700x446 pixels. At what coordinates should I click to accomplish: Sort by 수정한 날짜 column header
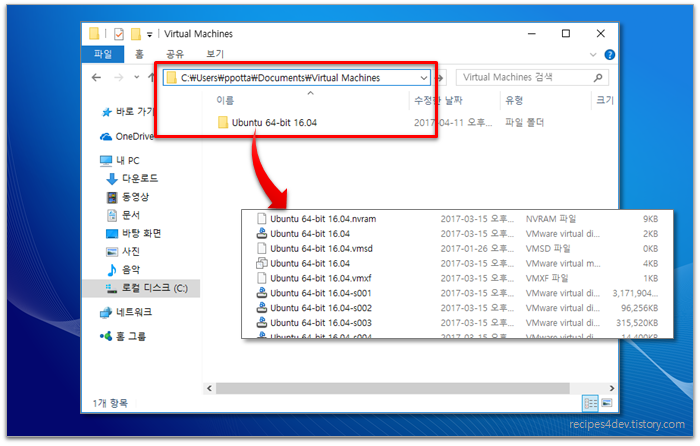[x=438, y=100]
